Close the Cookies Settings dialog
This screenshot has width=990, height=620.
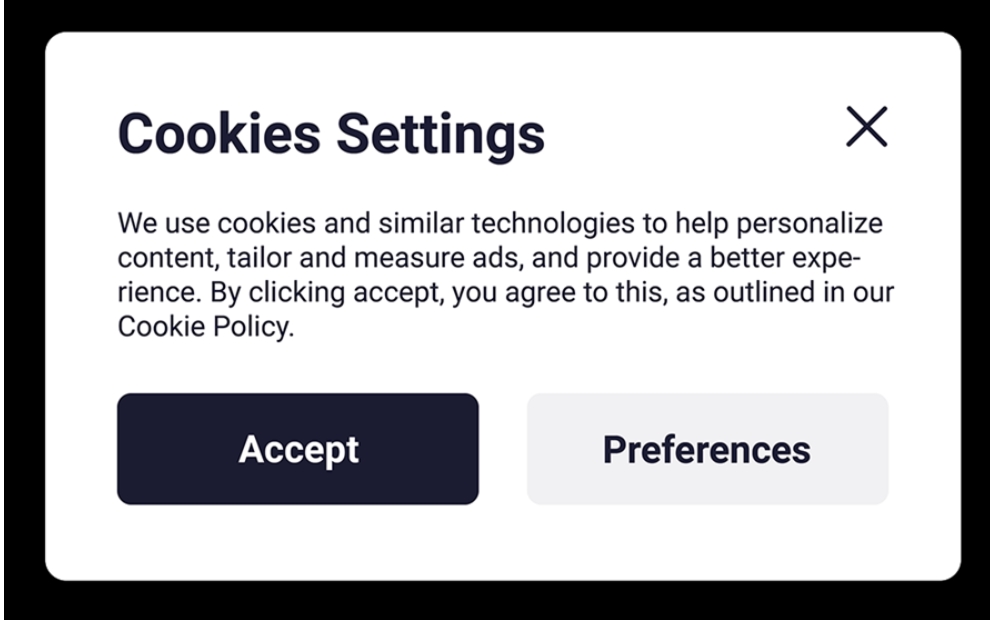pos(866,126)
